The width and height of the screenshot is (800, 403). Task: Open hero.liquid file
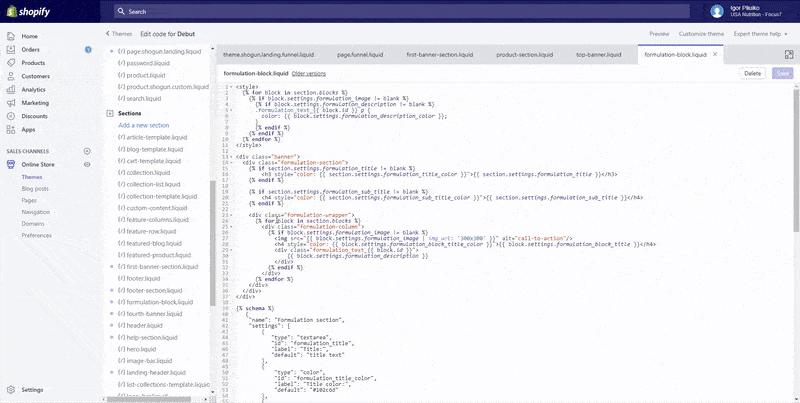tap(137, 349)
